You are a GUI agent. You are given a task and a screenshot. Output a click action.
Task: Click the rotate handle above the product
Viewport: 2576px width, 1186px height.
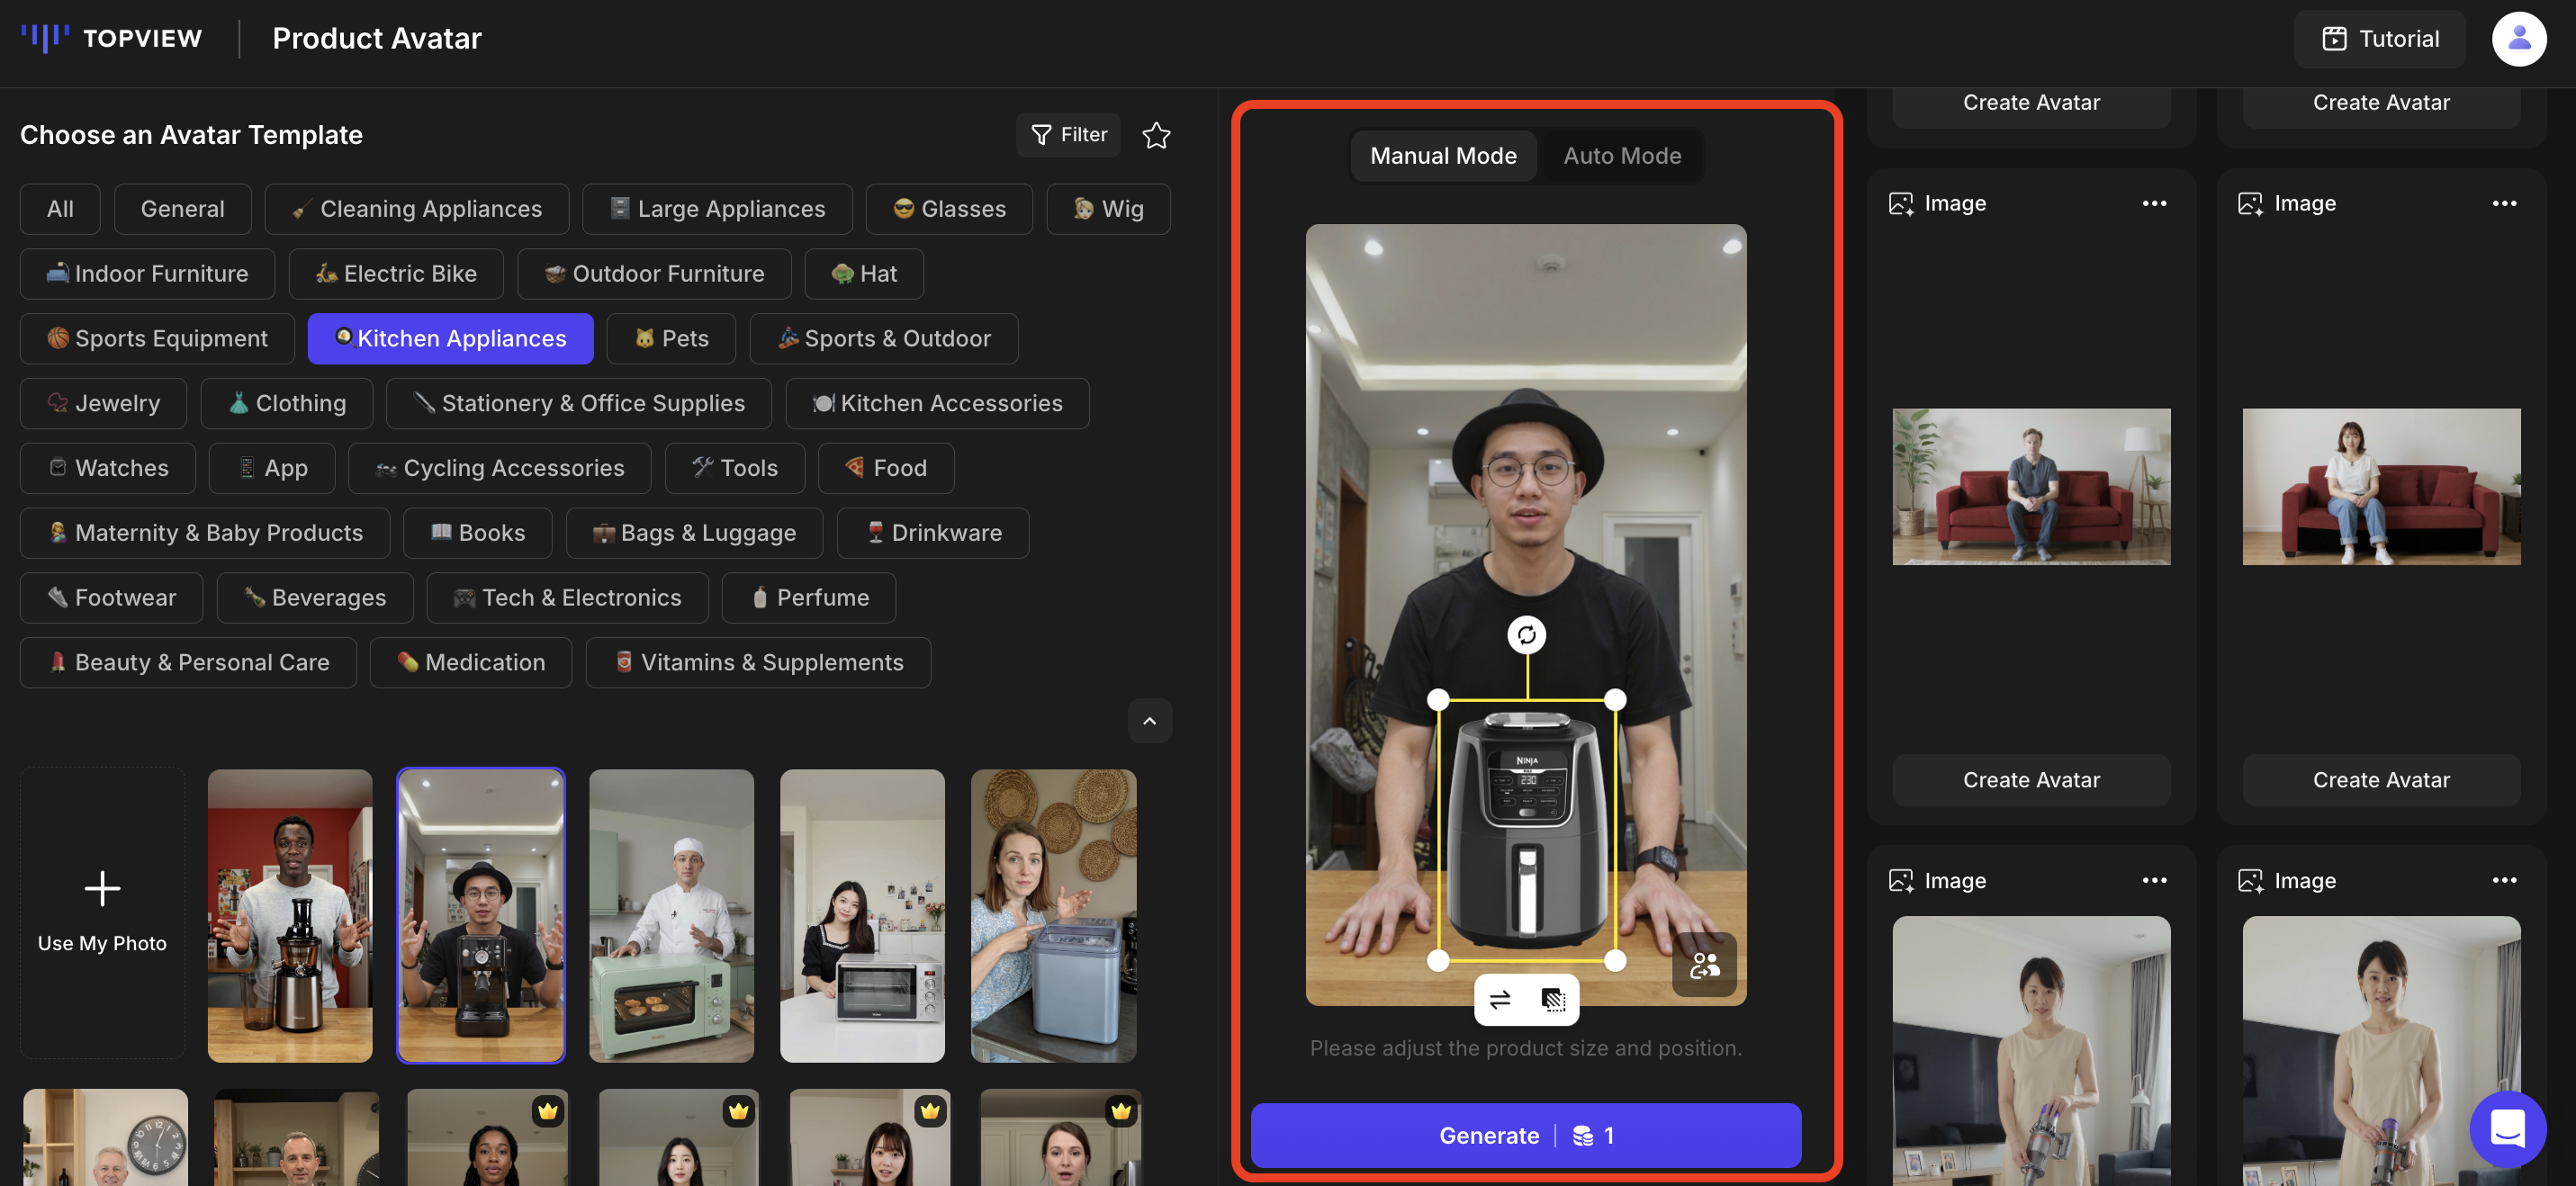[1526, 634]
